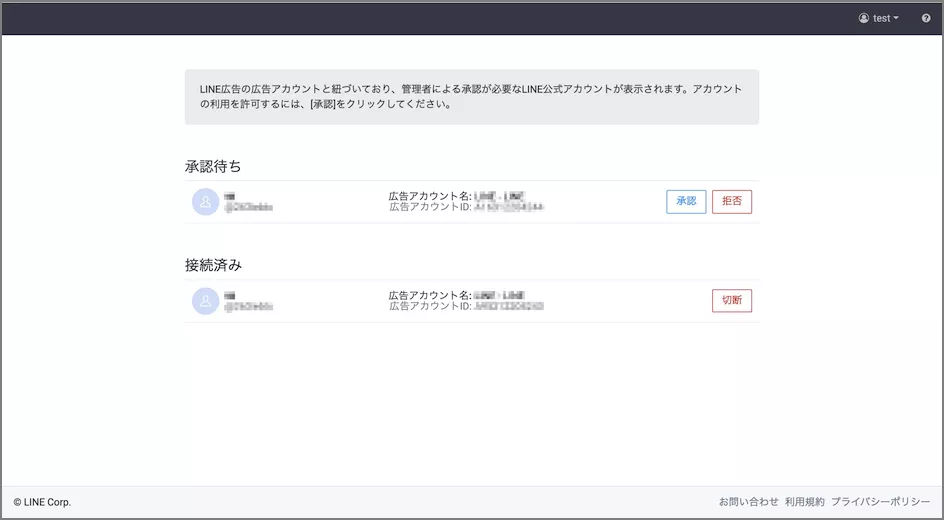Click the gray information banner text
Image resolution: width=944 pixels, height=520 pixels.
(471, 96)
